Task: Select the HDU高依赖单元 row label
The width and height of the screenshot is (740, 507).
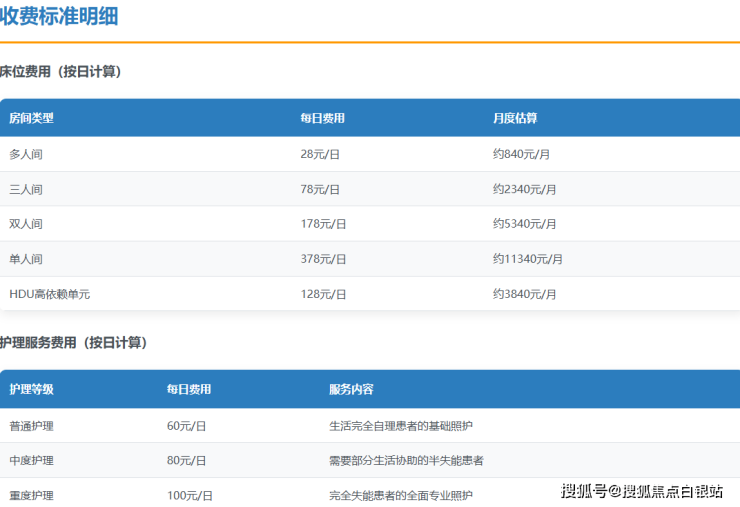Action: pos(50,294)
